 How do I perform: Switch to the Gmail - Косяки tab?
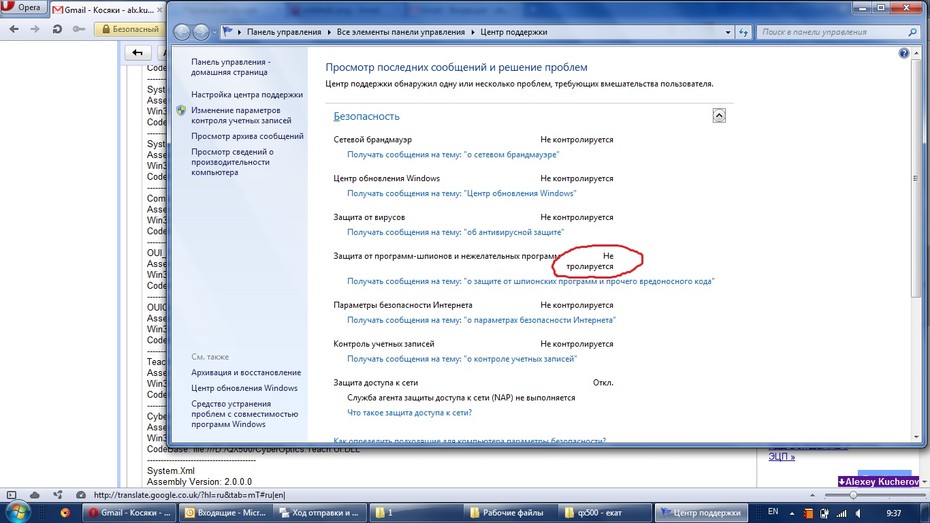click(106, 9)
